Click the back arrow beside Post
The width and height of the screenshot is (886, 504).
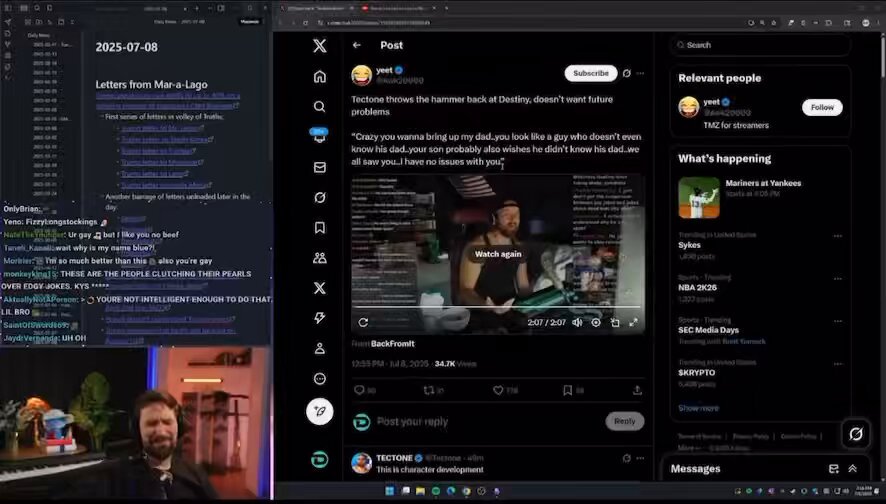pos(357,45)
